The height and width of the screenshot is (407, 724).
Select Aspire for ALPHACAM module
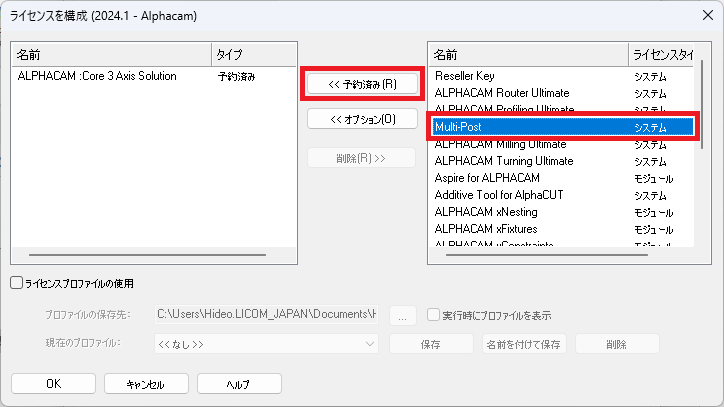(x=561, y=178)
